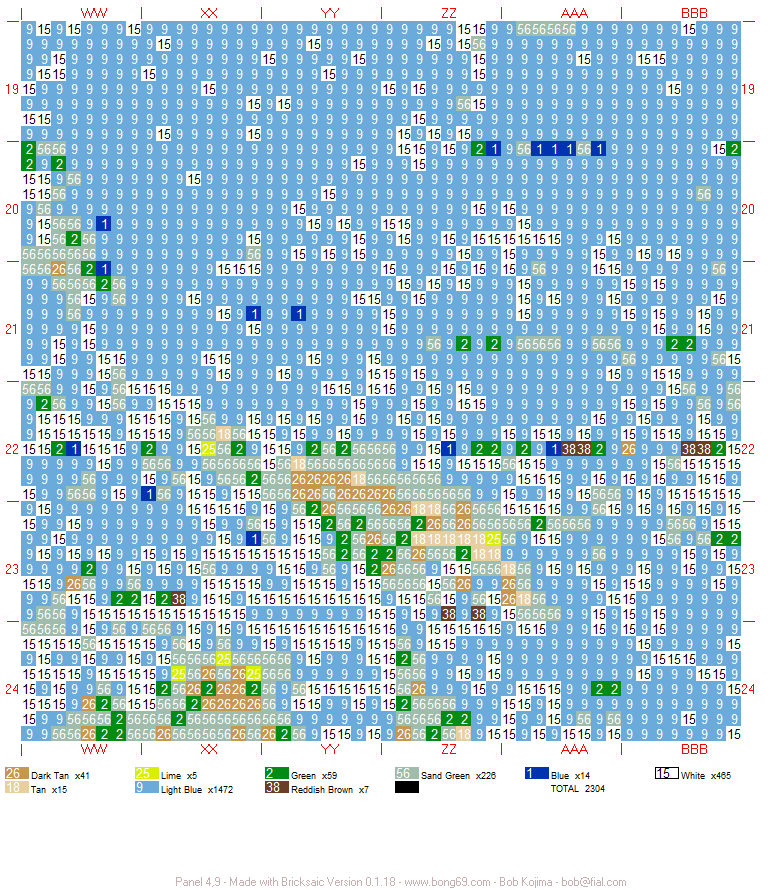Click the Light Blue 9 legend swatch
The image size is (780, 890).
tap(146, 787)
